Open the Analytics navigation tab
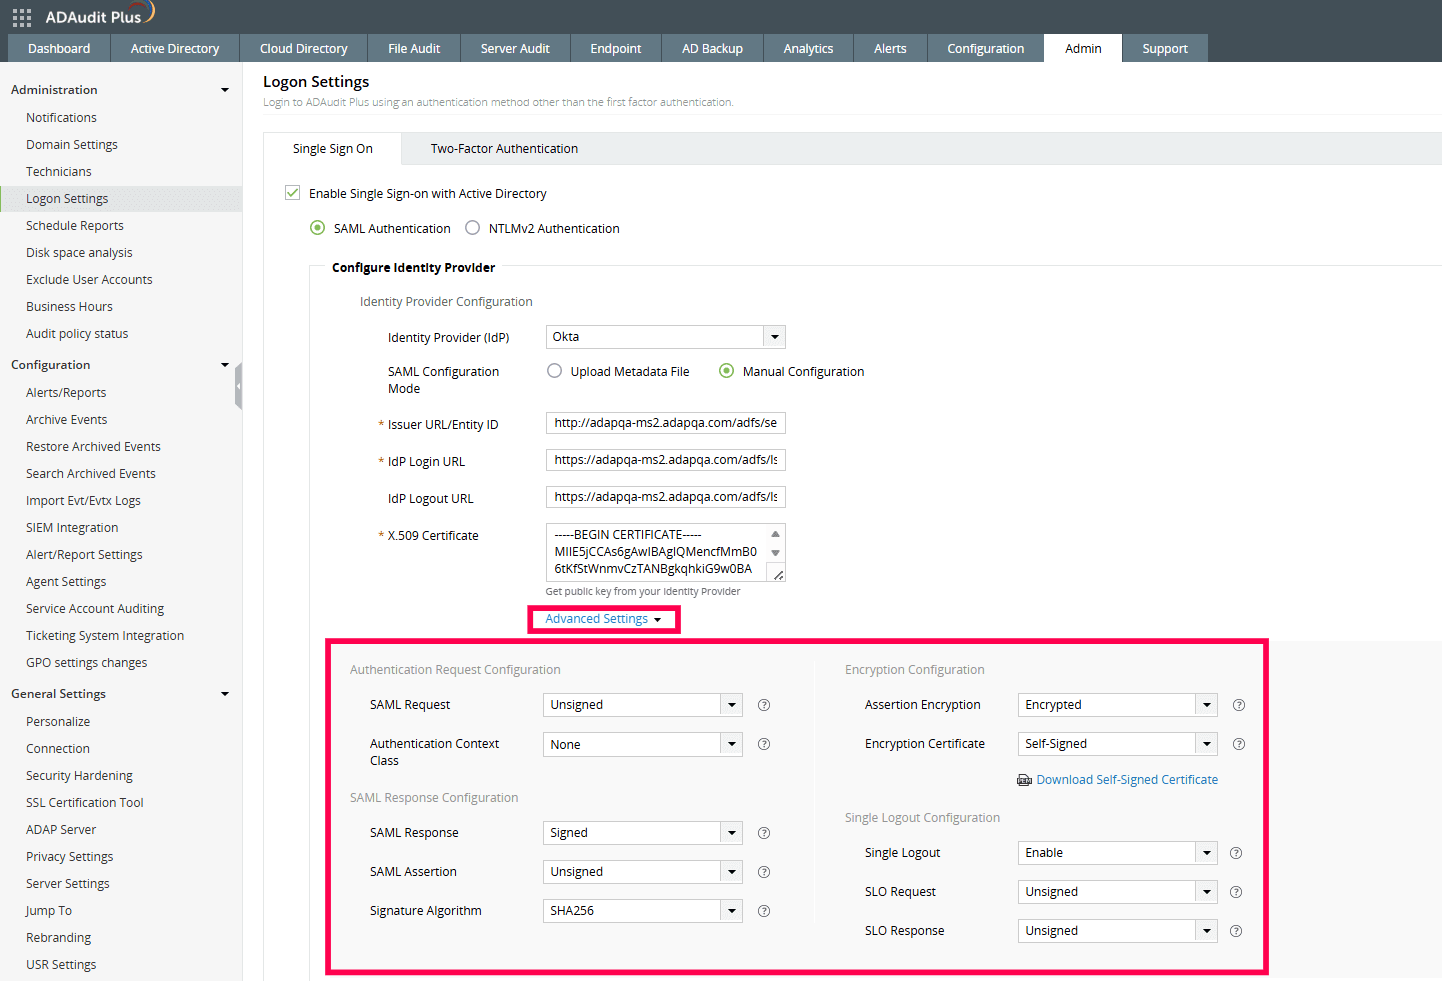This screenshot has height=981, width=1442. coord(807,47)
